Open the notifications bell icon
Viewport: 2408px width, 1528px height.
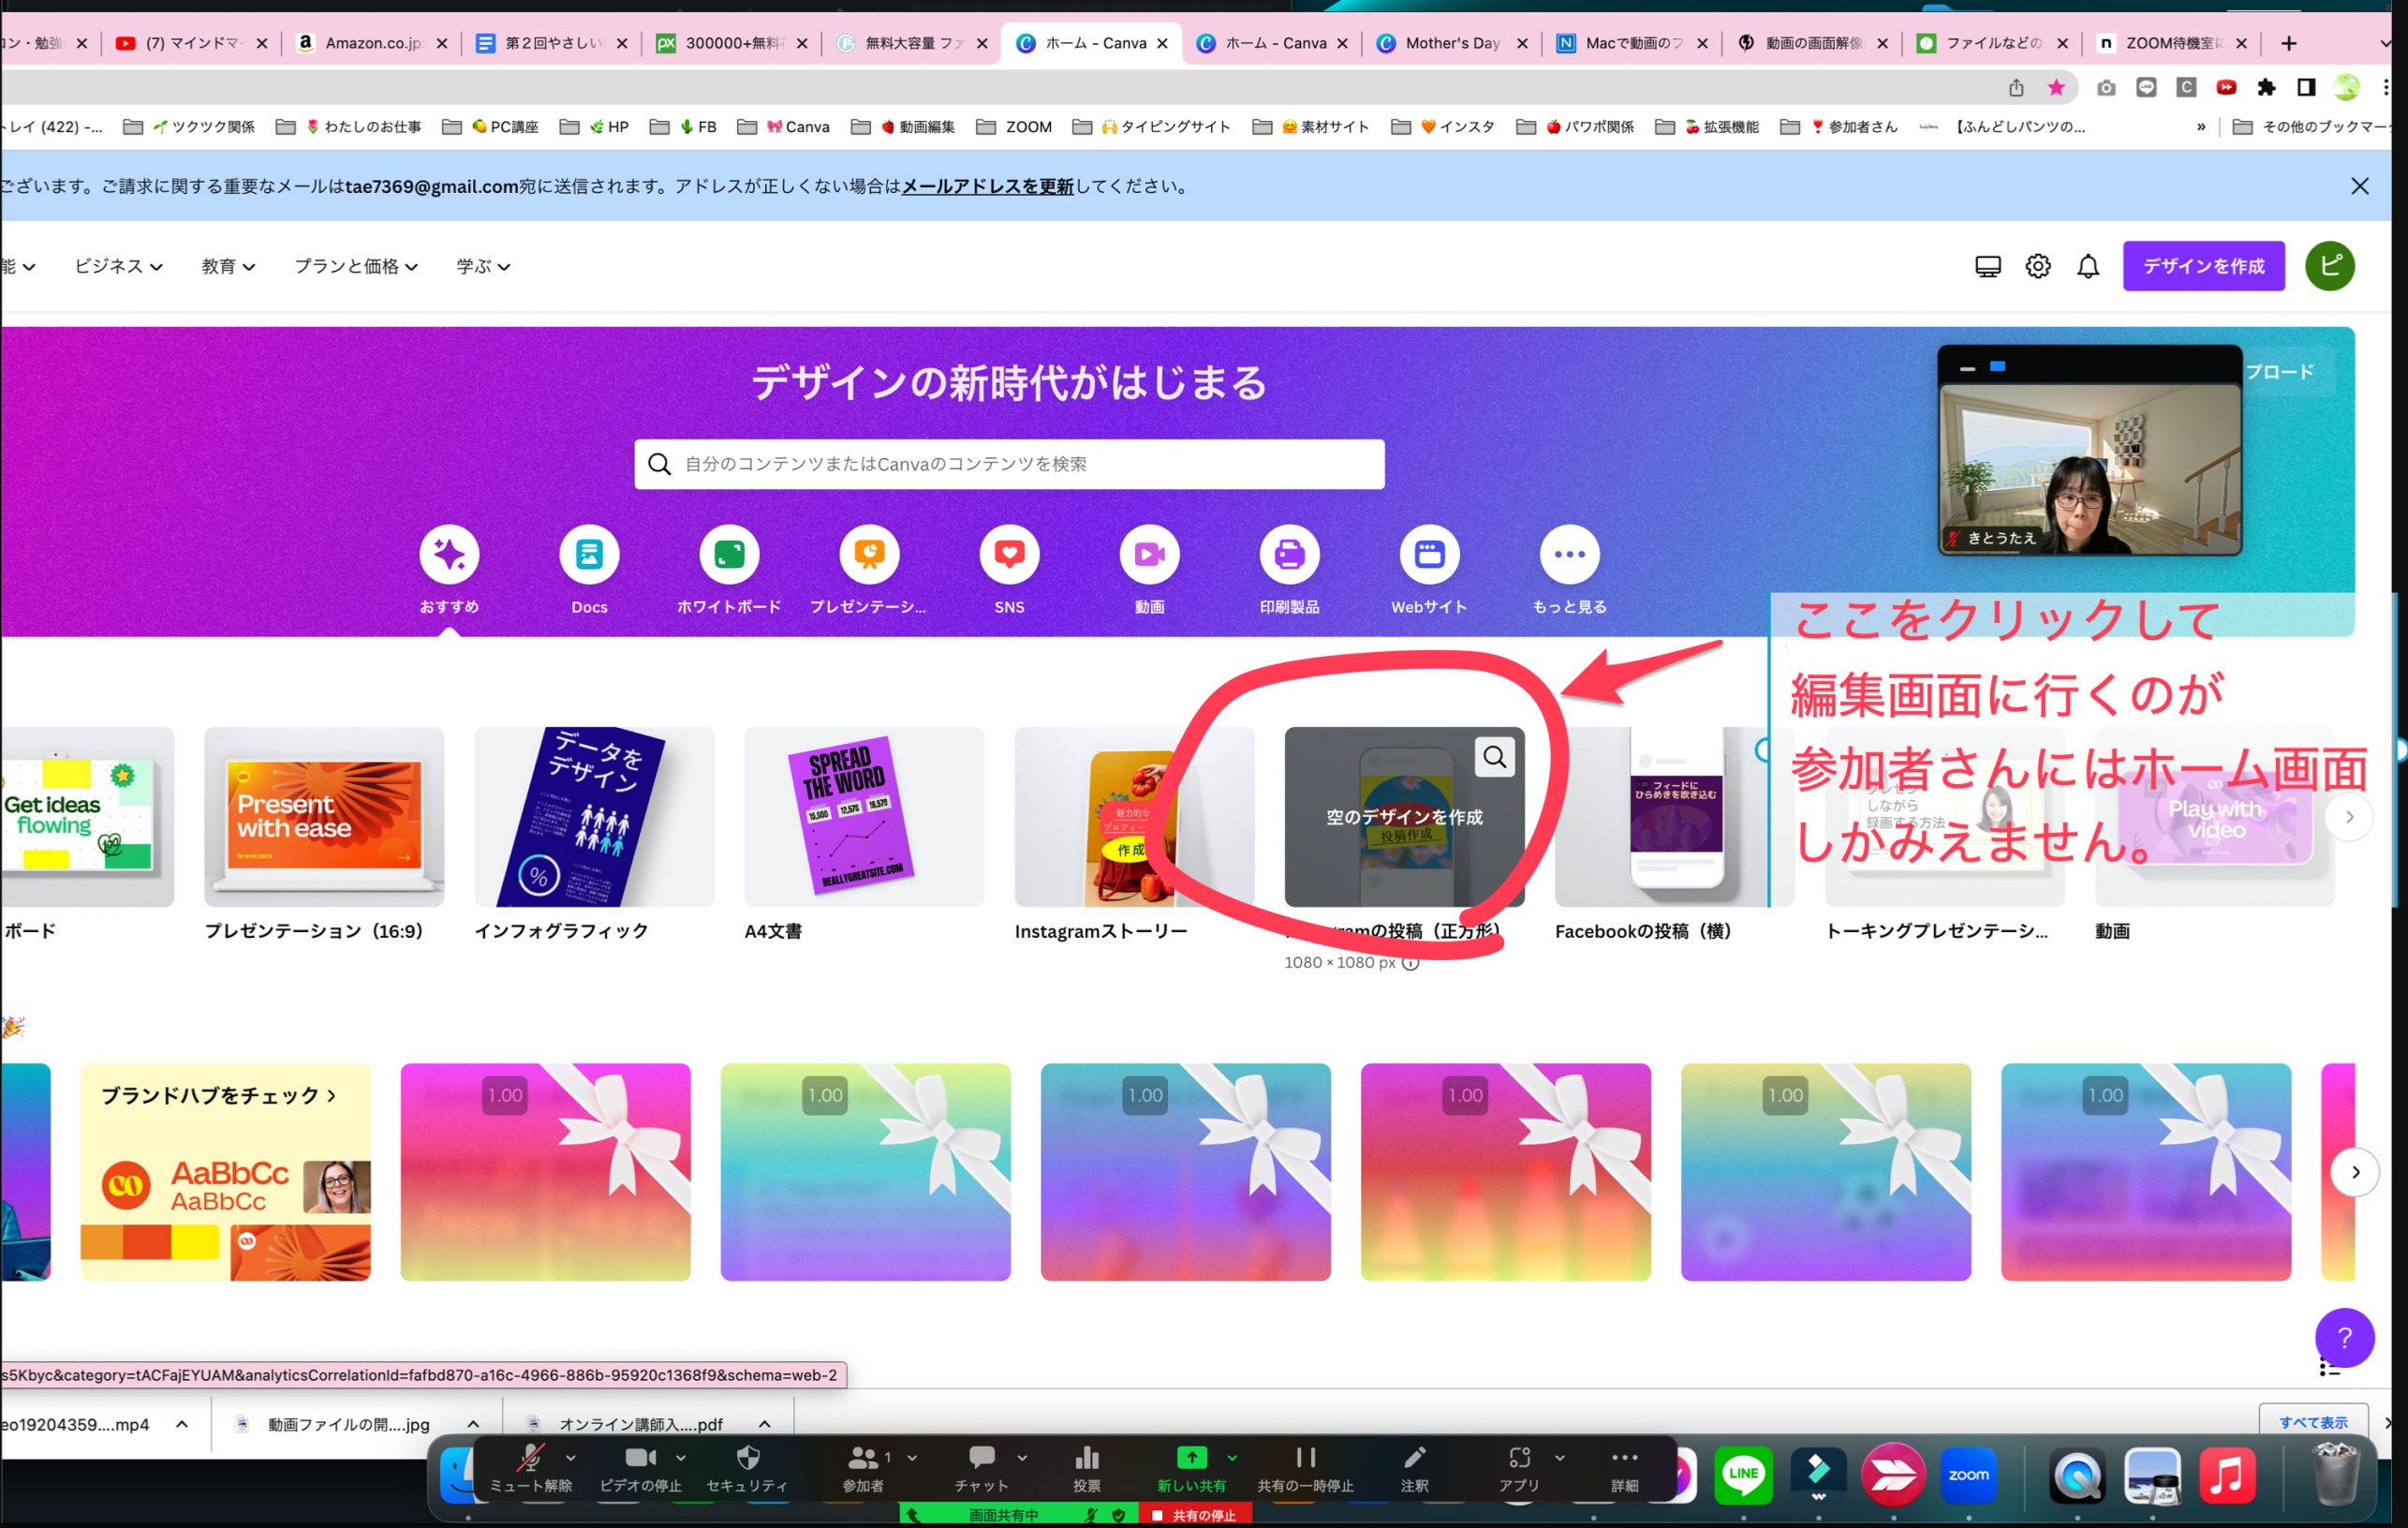pyautogui.click(x=2088, y=266)
